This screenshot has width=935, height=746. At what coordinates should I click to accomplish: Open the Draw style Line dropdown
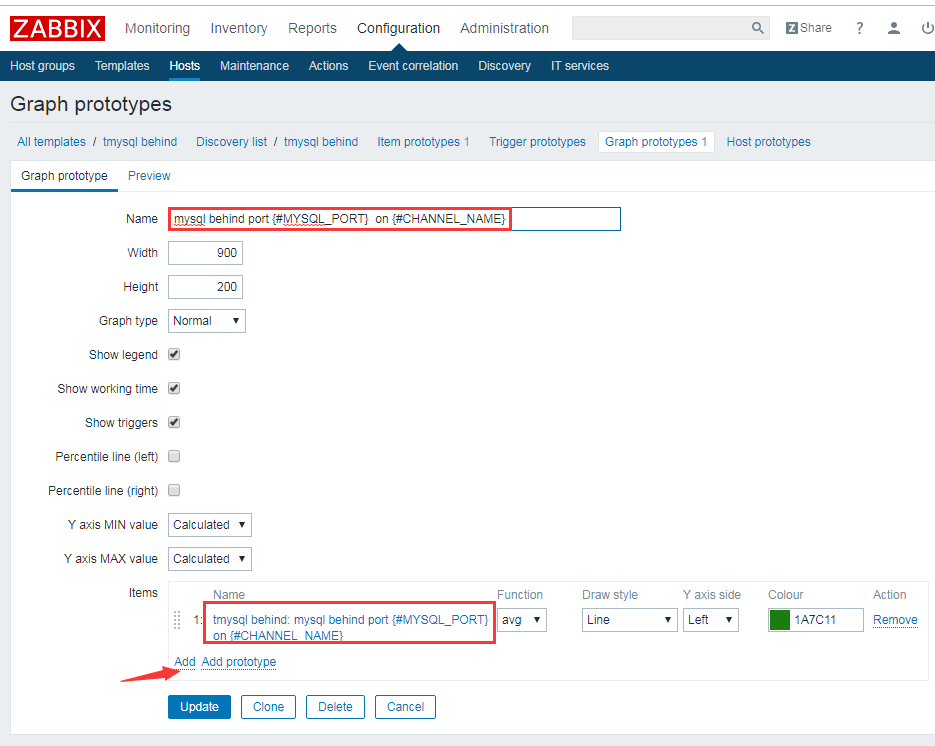point(630,620)
